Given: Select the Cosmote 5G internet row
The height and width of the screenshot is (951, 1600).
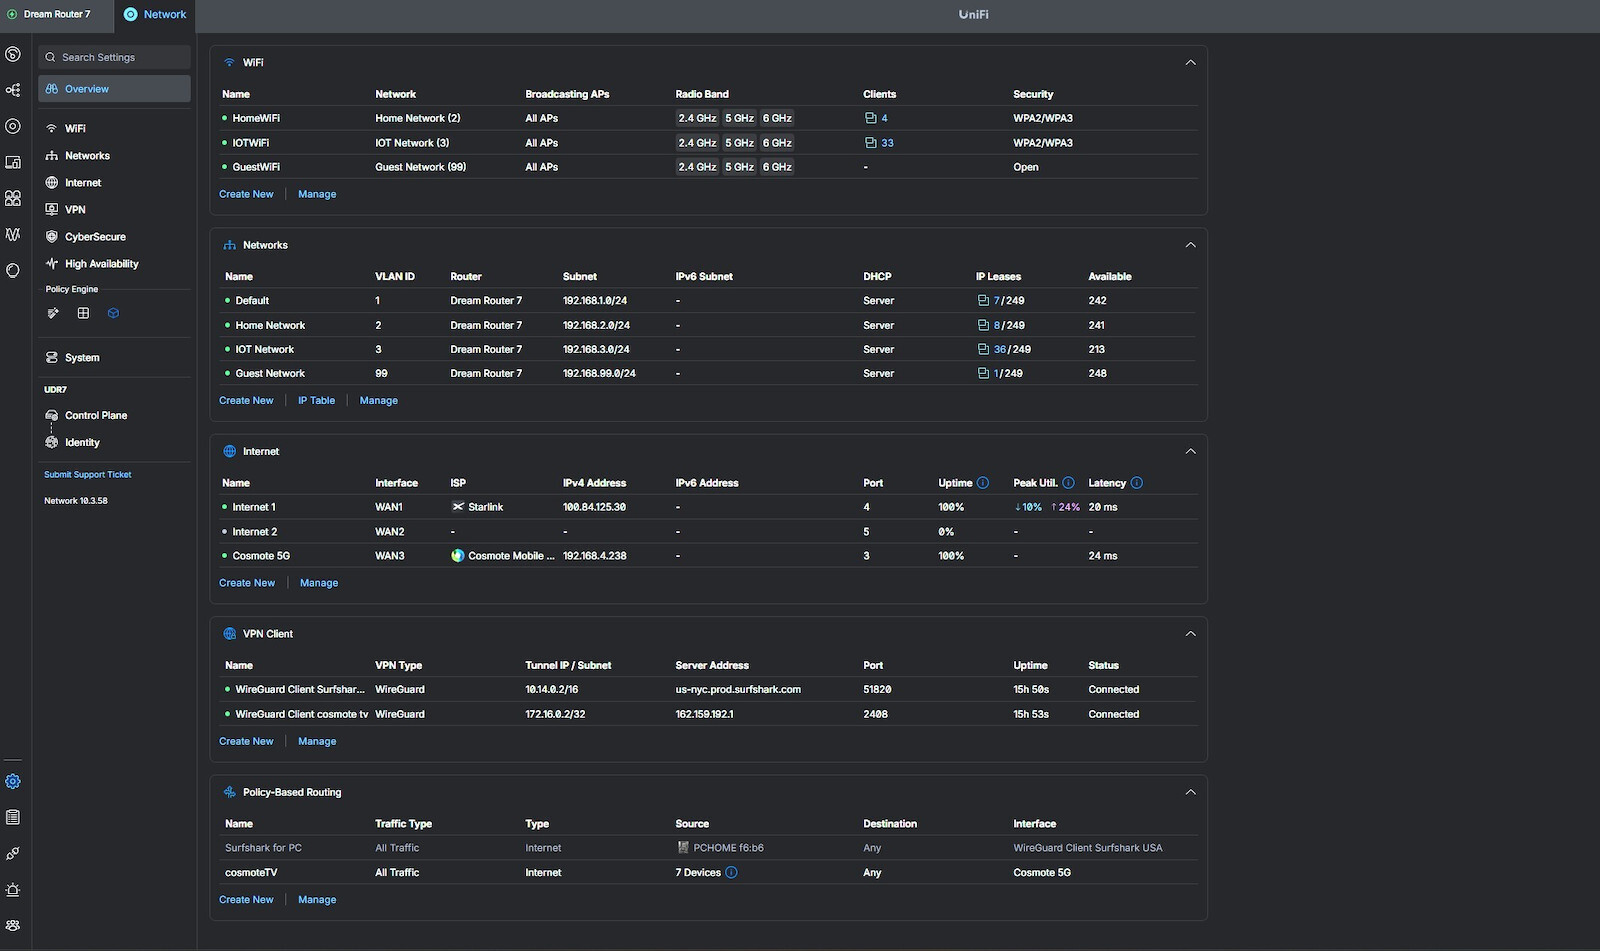Looking at the screenshot, I should (708, 556).
